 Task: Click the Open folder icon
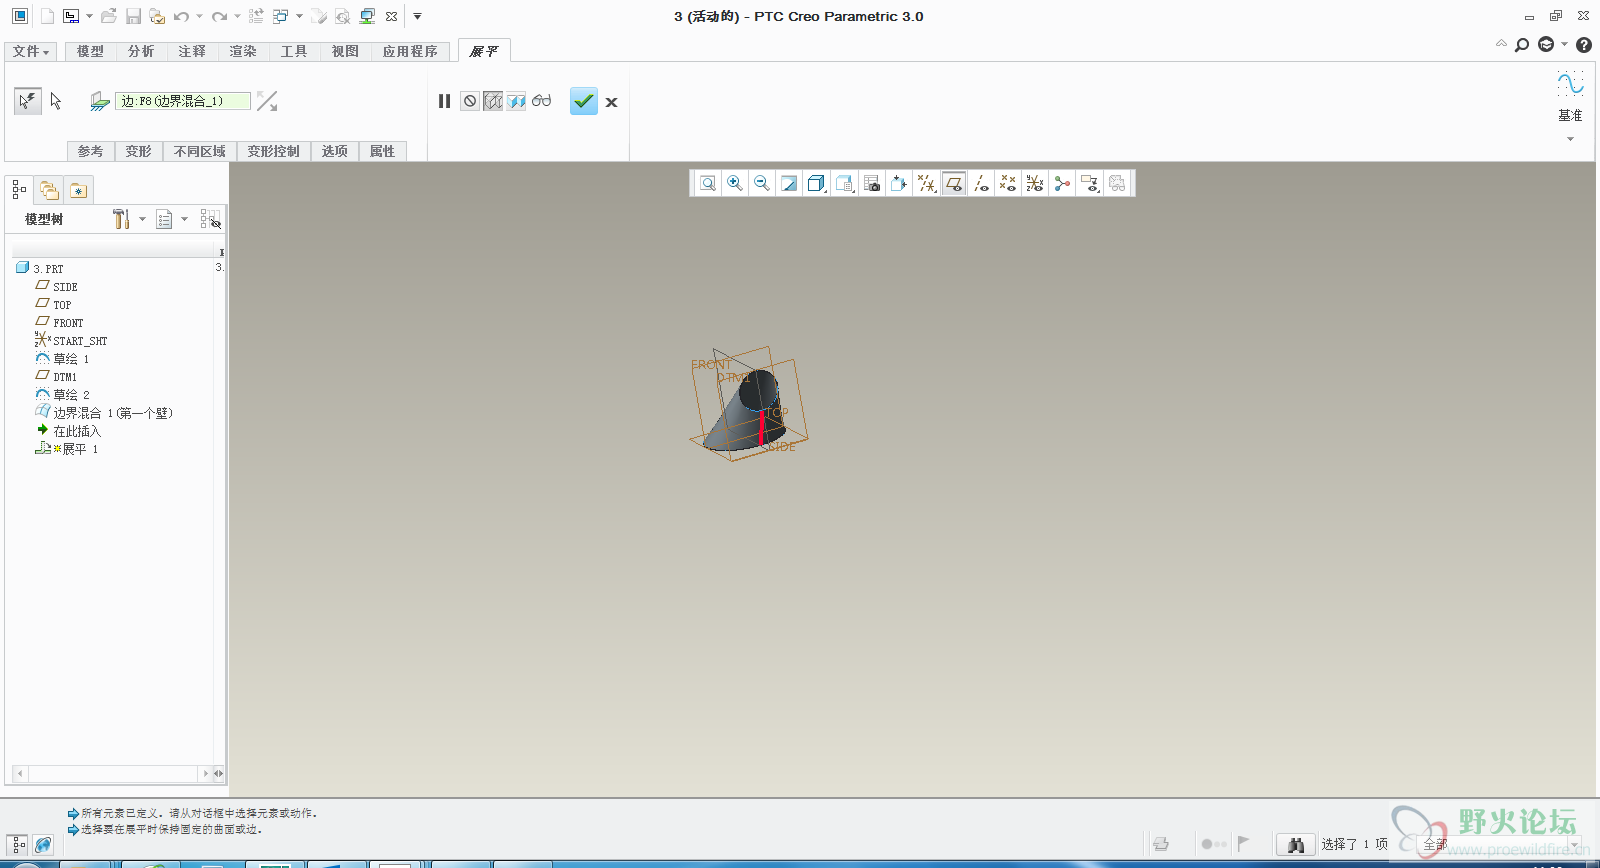pos(109,16)
